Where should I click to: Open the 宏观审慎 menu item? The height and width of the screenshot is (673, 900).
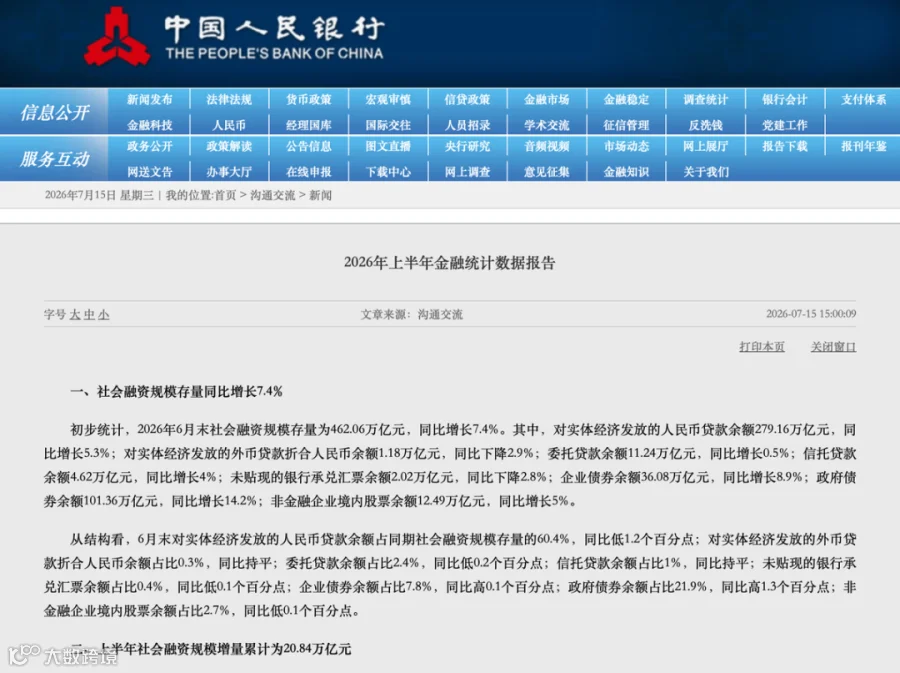388,100
